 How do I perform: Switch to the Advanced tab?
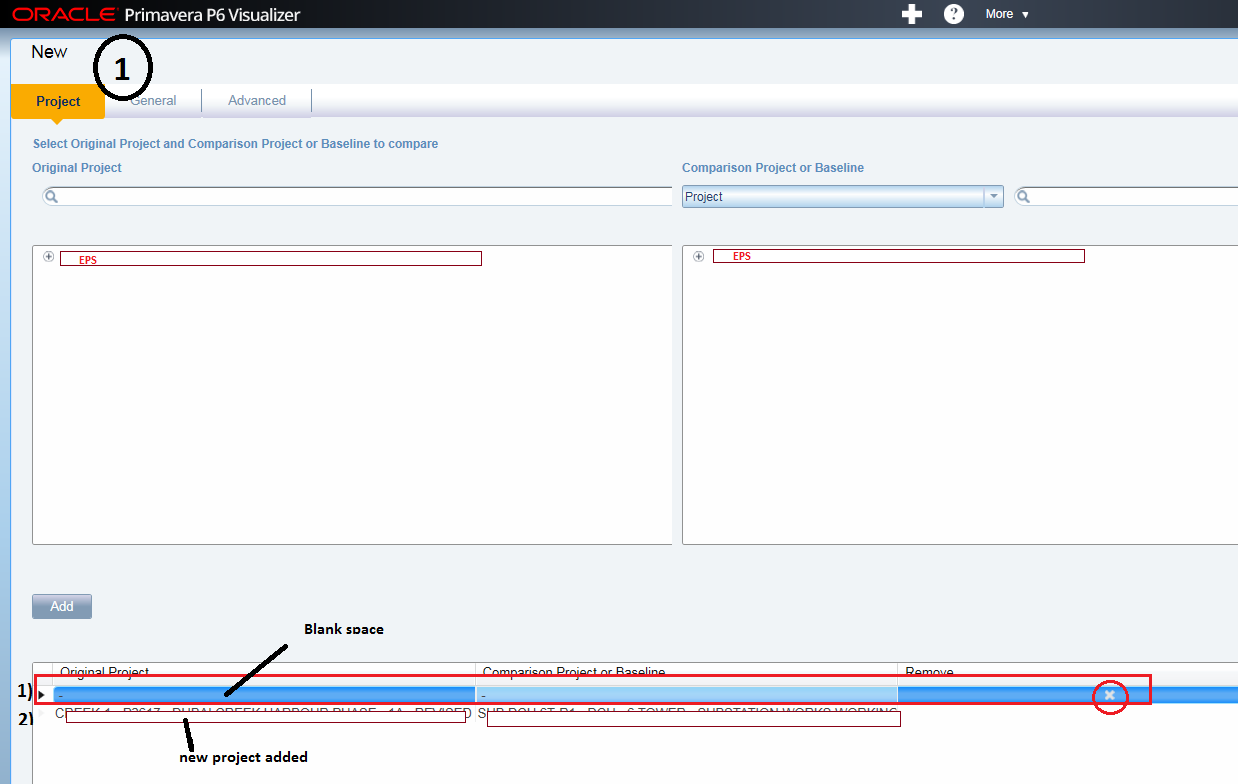click(257, 100)
